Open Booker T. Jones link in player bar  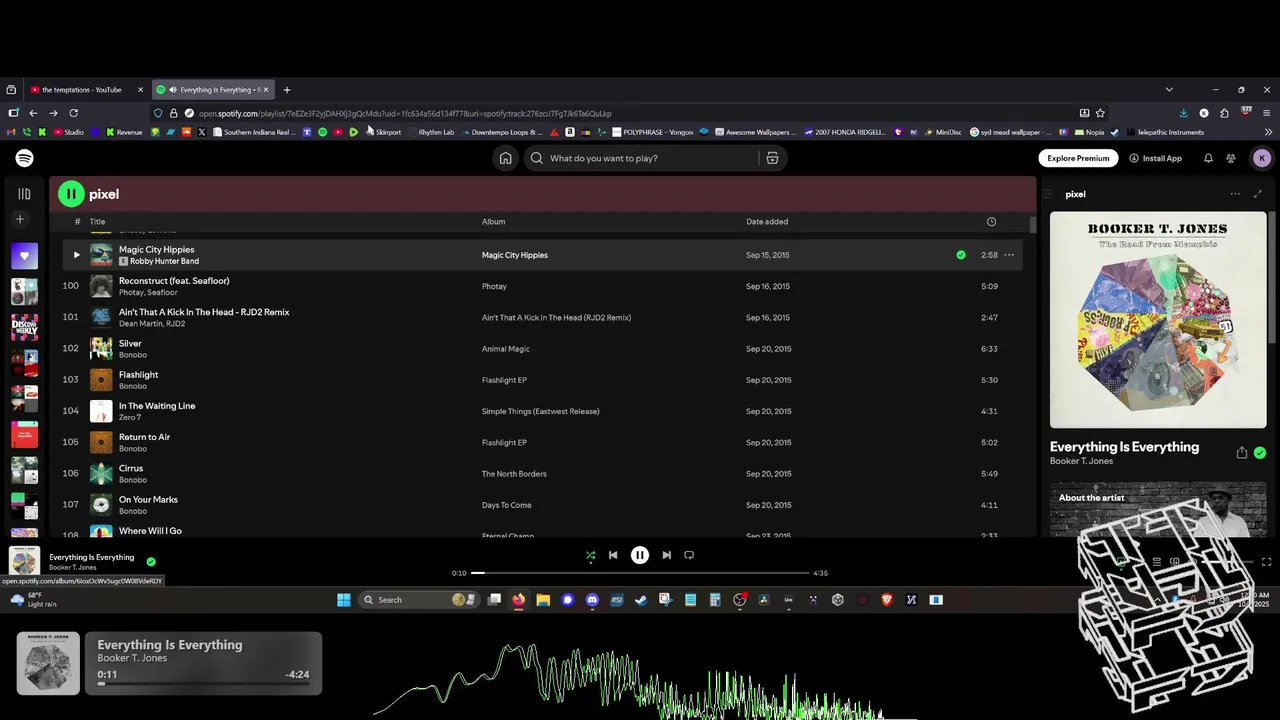pos(73,568)
